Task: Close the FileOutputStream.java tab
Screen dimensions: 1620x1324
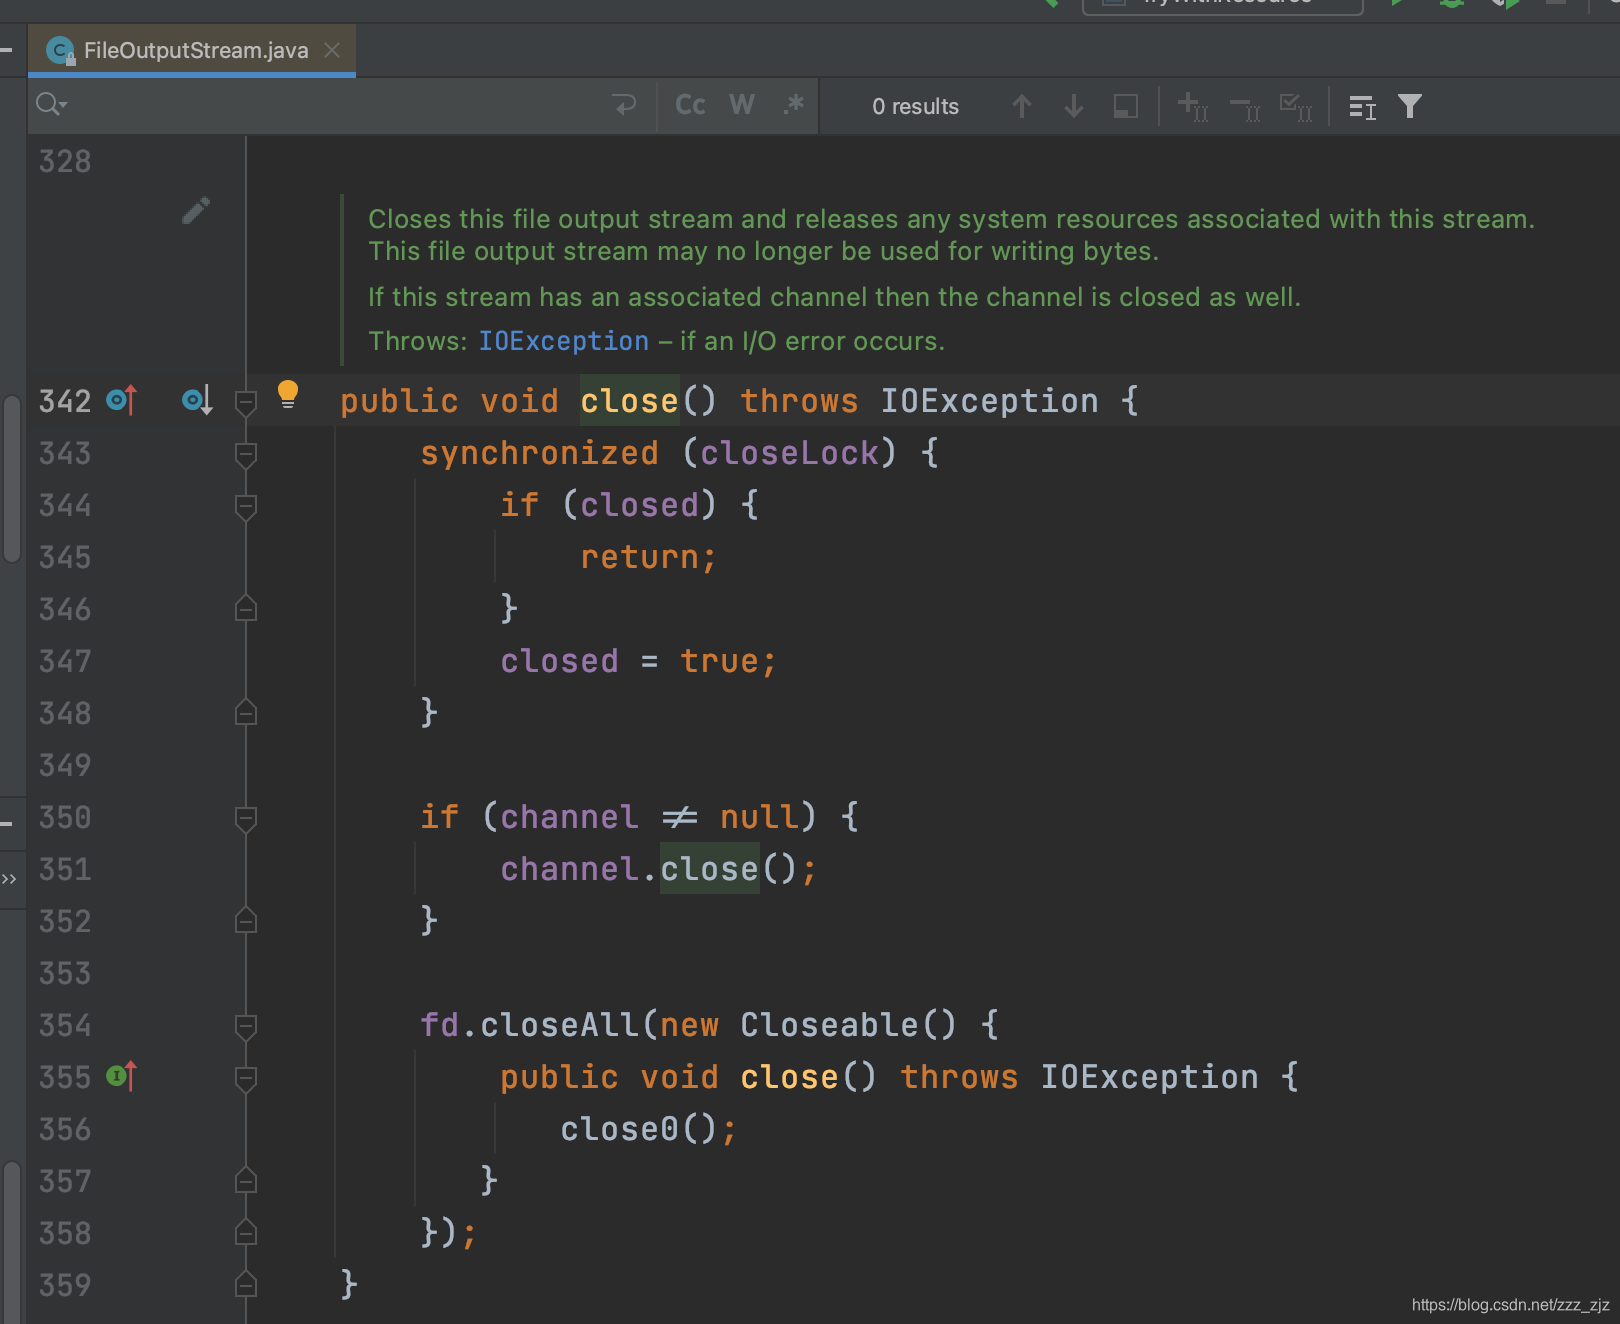Action: pos(332,50)
